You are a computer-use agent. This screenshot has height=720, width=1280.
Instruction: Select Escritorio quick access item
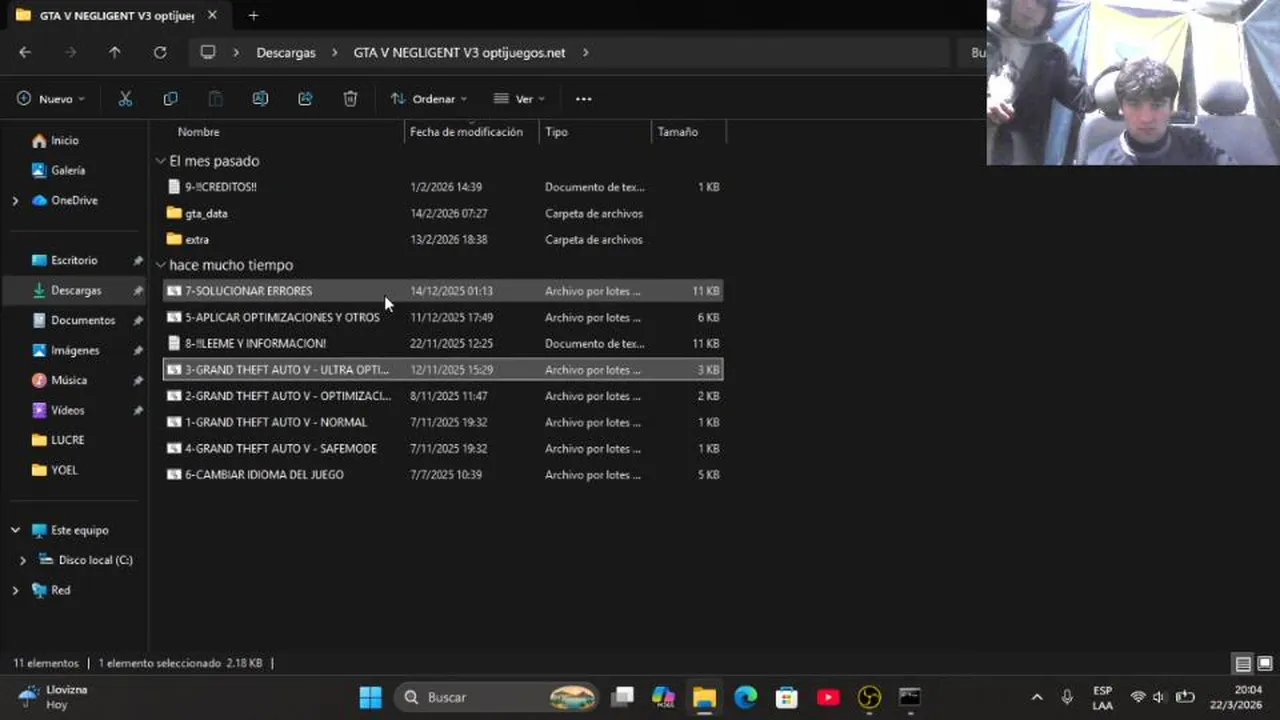click(x=74, y=260)
